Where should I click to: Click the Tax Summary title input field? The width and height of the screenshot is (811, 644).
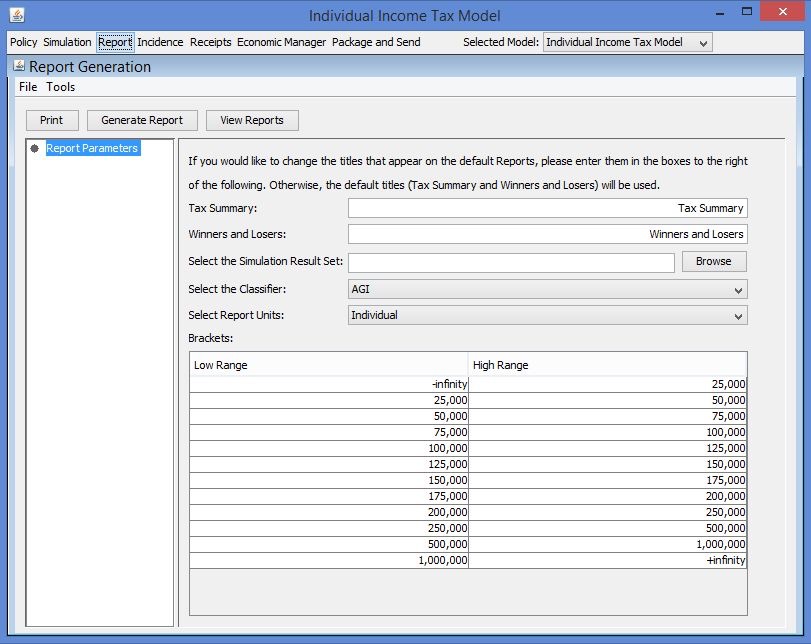[547, 208]
